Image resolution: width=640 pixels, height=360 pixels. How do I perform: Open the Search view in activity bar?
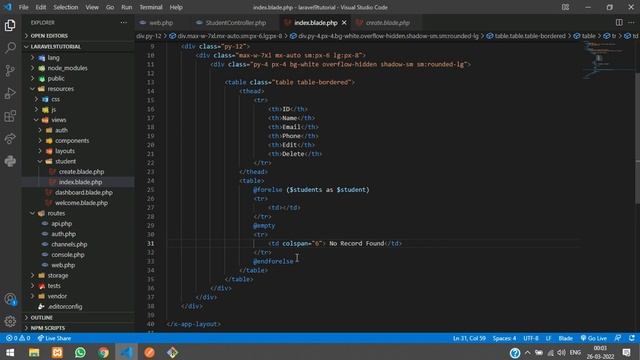[x=10, y=48]
